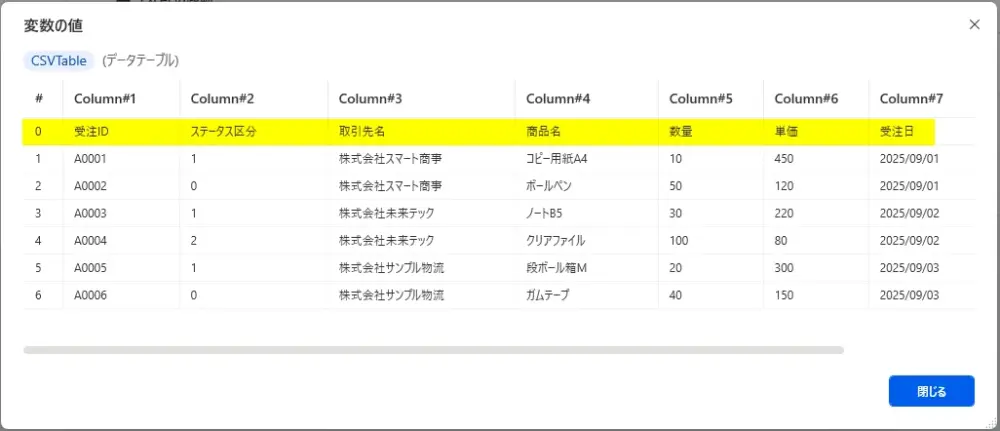Screen dimensions: 1000x431
Task: Select the cell containing 受注ID
Action: tap(92, 131)
